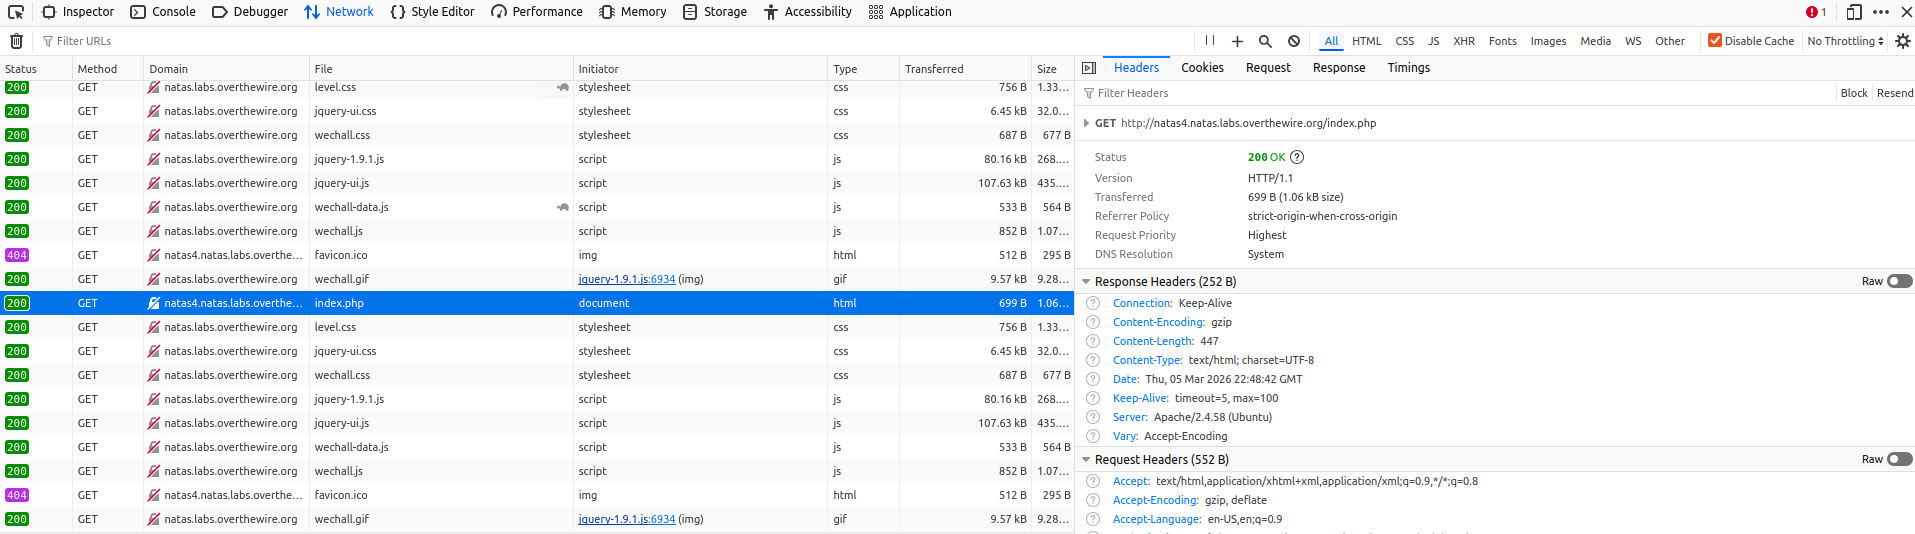
Task: Show all request types with All filter
Action: [x=1331, y=41]
